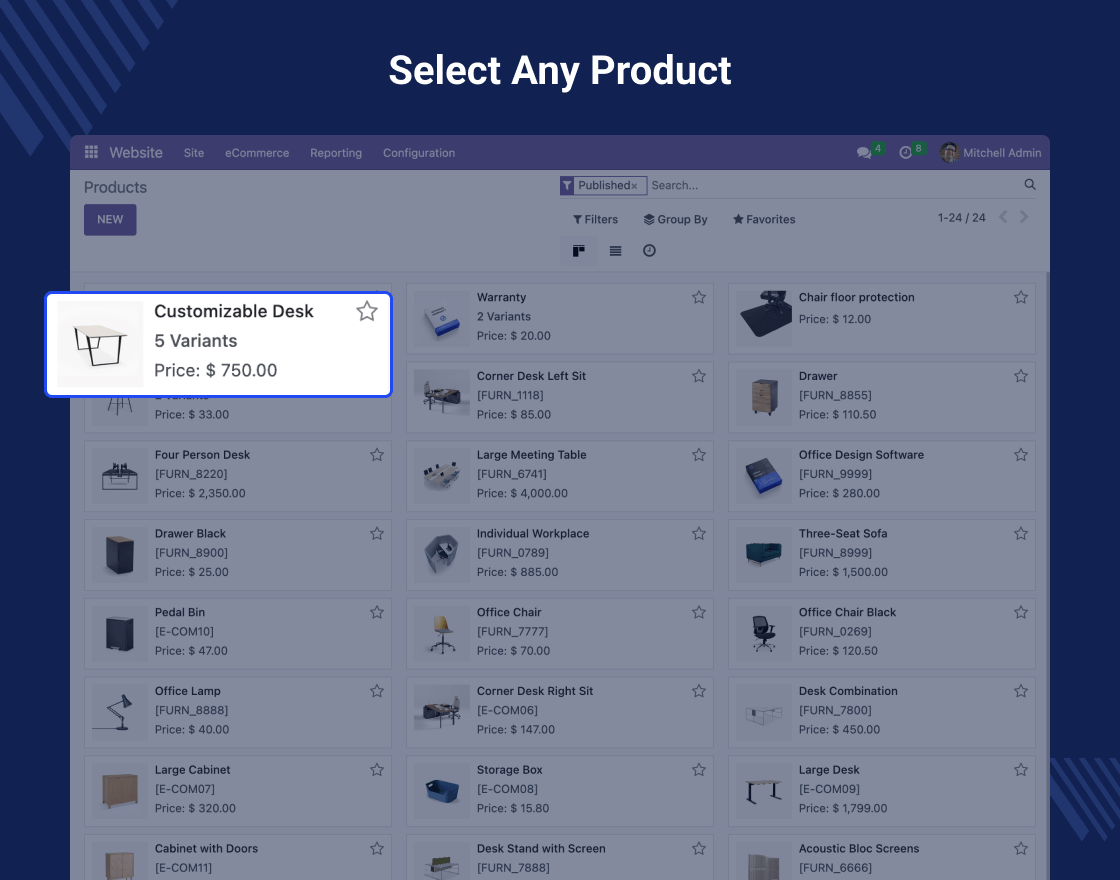Expand the Group By dropdown
Viewport: 1120px width, 880px height.
[x=675, y=219]
